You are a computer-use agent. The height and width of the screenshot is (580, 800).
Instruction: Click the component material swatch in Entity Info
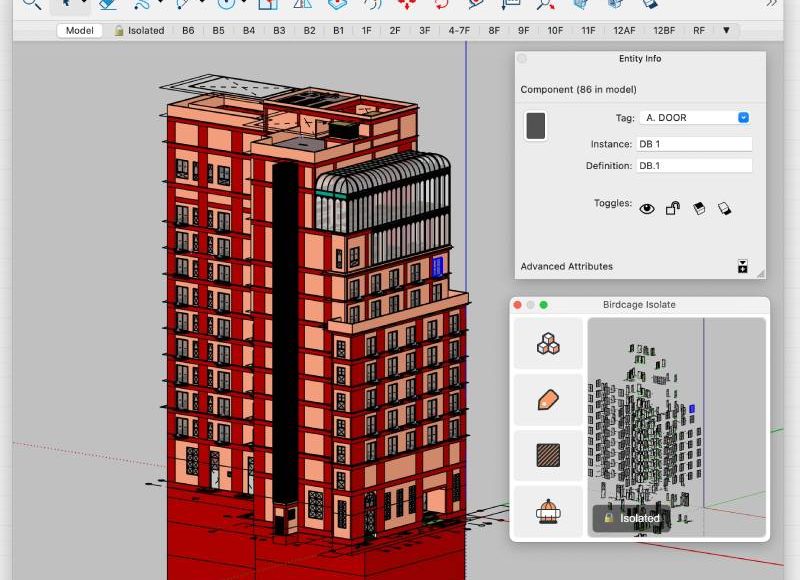pyautogui.click(x=536, y=126)
